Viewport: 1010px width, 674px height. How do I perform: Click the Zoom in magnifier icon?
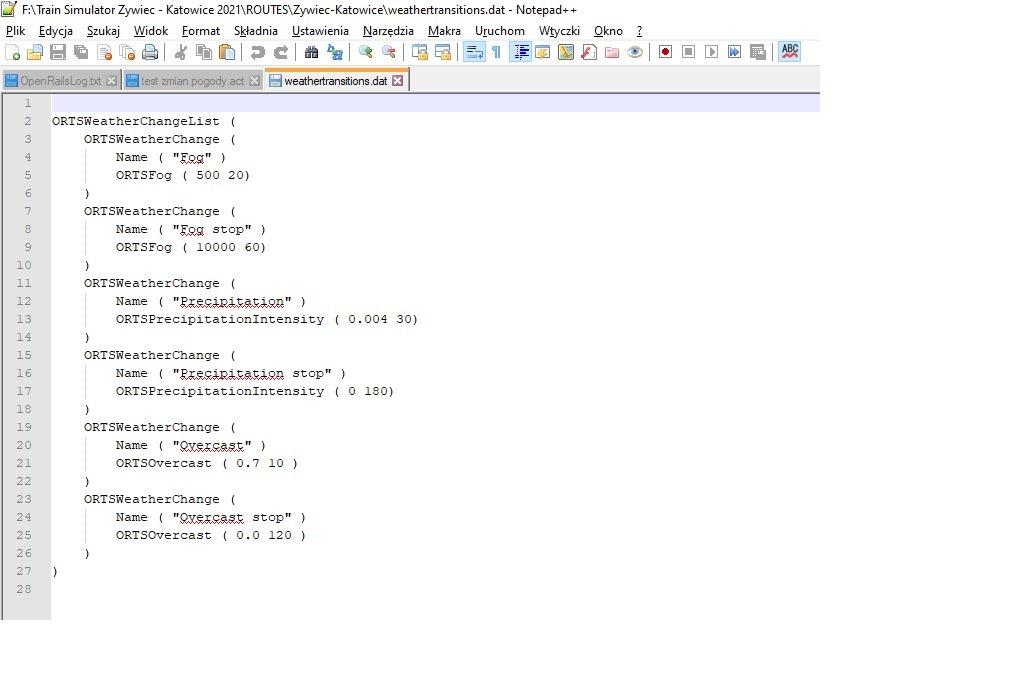click(366, 52)
